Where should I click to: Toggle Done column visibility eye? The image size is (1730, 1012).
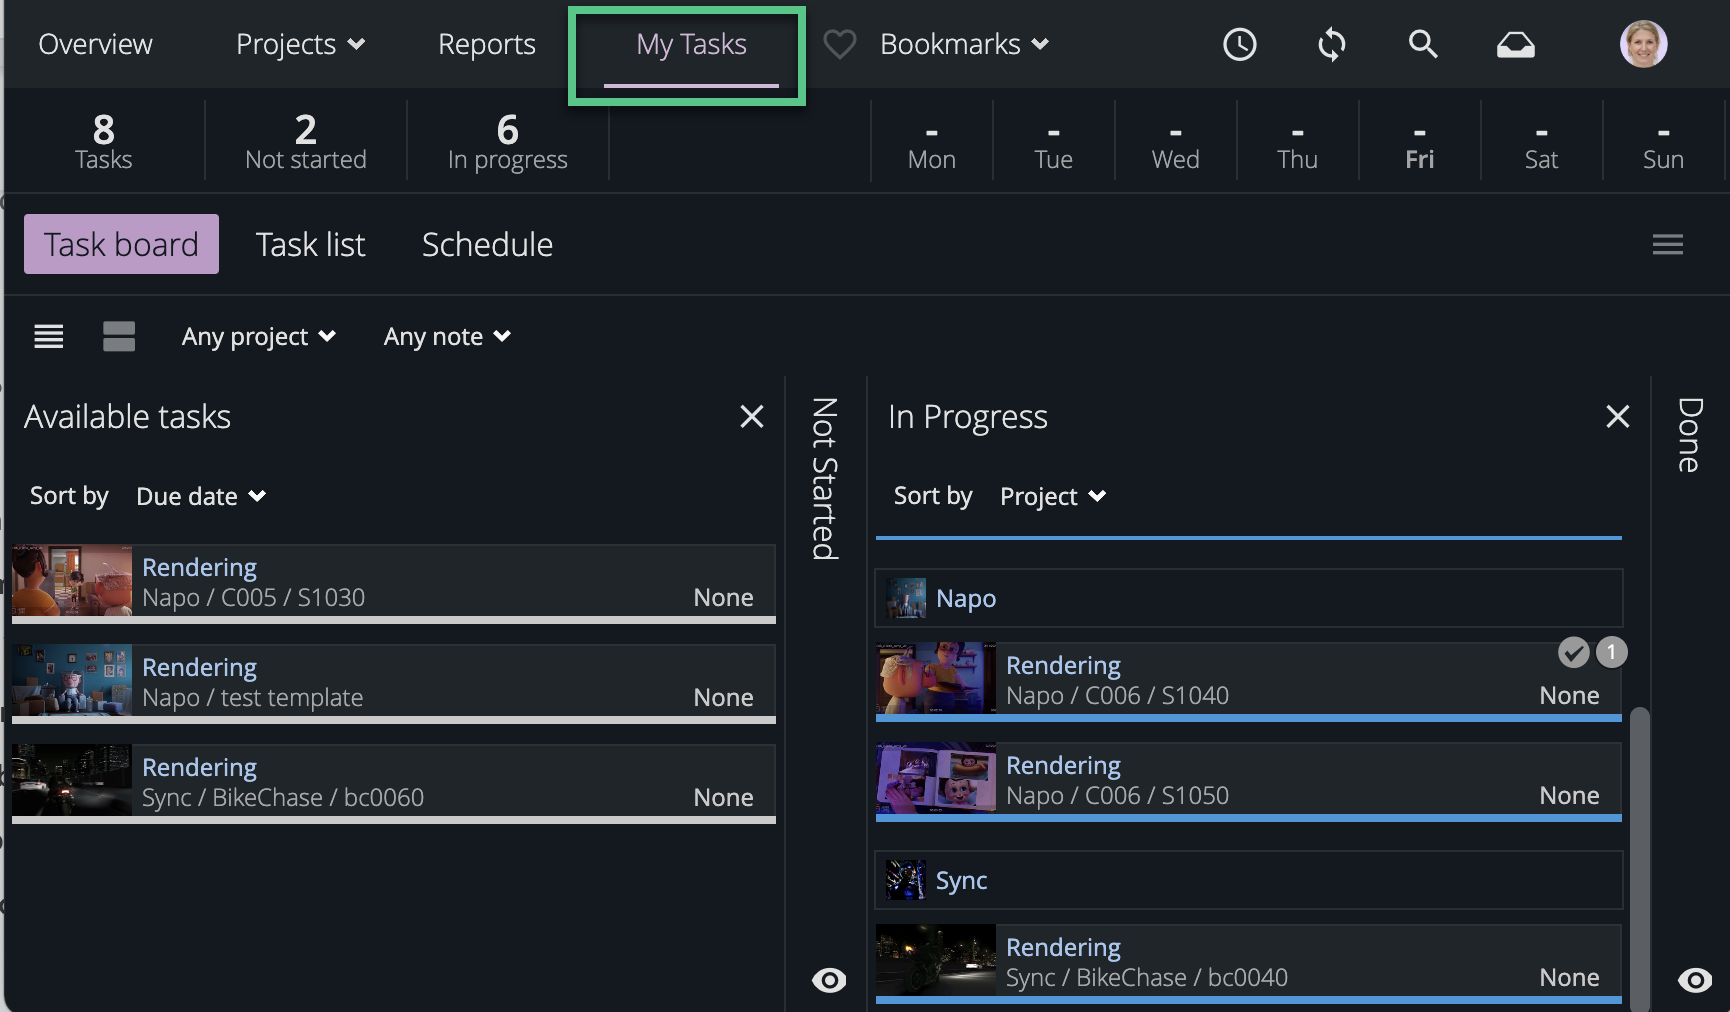[1694, 980]
